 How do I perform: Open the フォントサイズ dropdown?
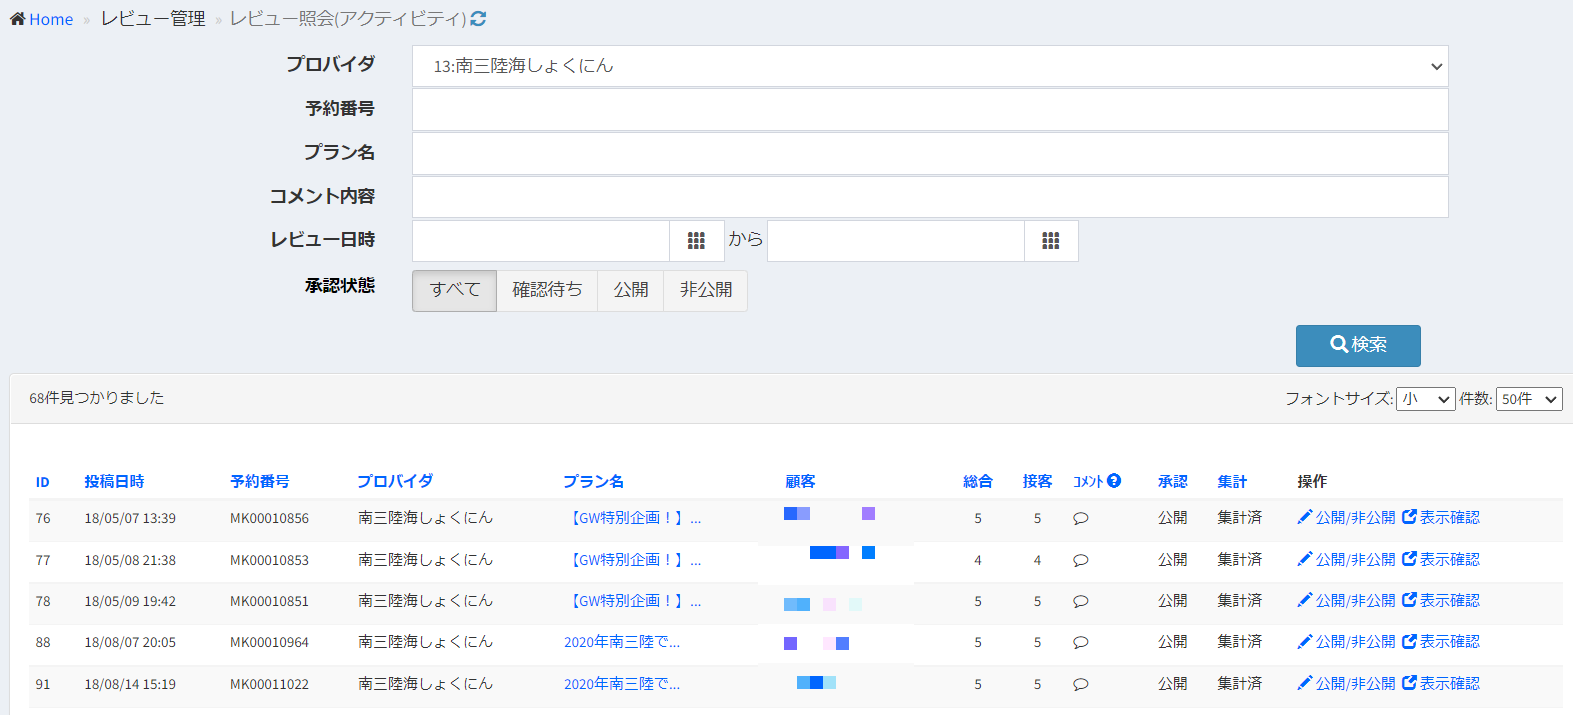coord(1426,399)
